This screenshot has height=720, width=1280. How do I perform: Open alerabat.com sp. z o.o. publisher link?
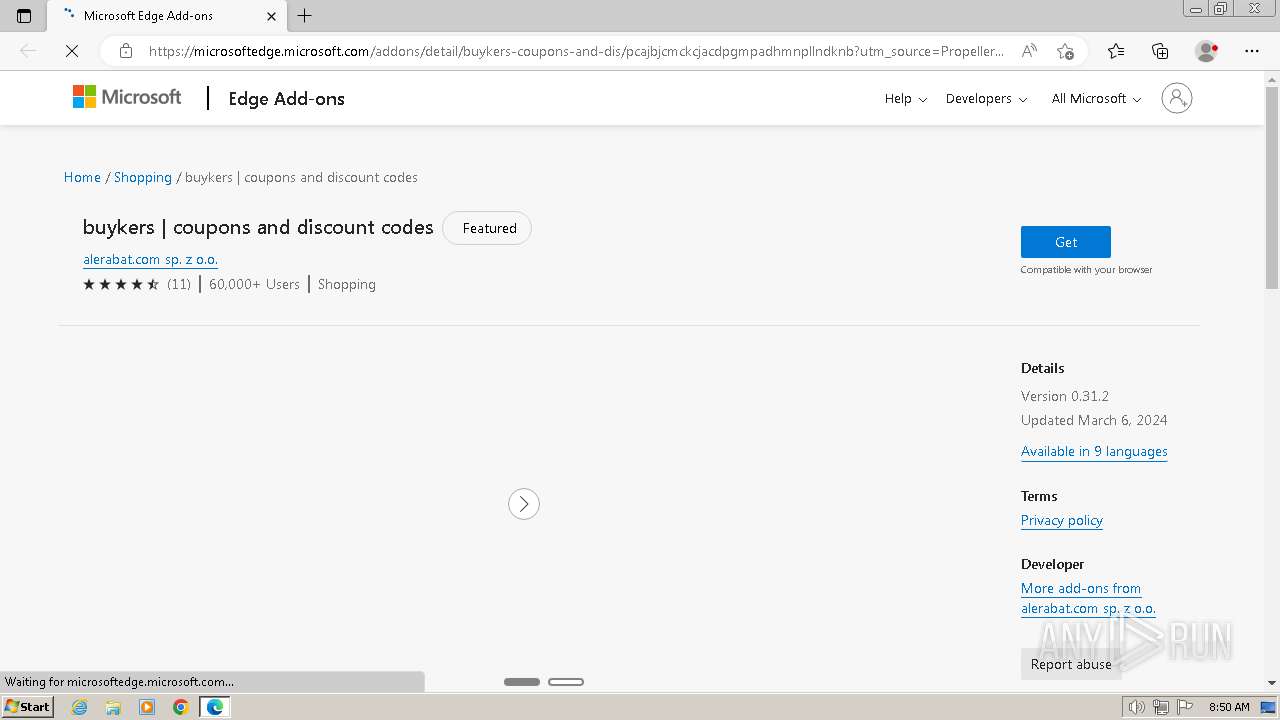[150, 259]
